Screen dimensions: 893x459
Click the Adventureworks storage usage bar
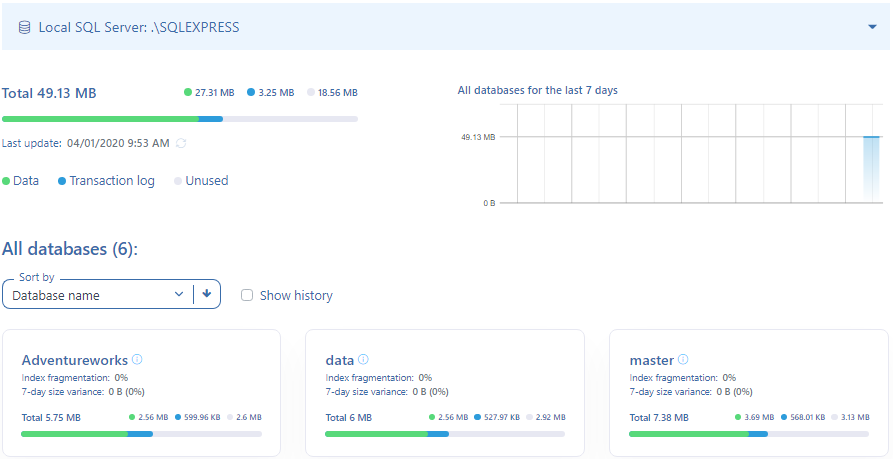click(x=141, y=434)
